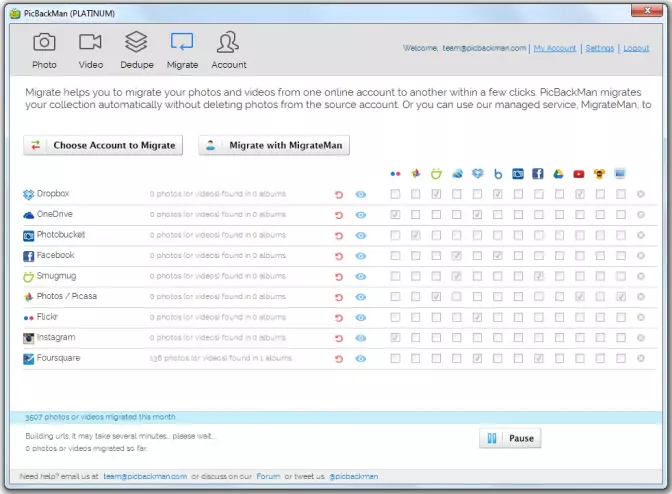The image size is (672, 494).
Task: Click the Facebook column header icon
Action: 538,174
